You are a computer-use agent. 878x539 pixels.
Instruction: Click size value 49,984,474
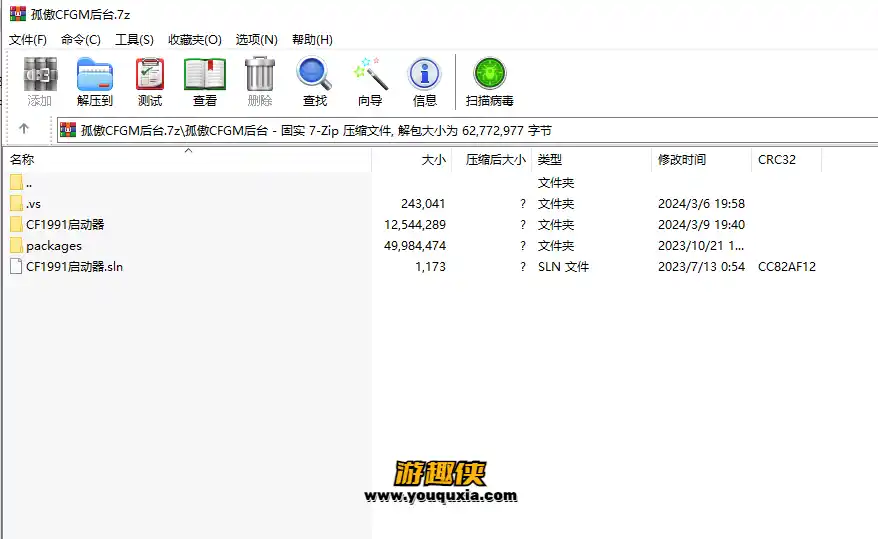(415, 246)
